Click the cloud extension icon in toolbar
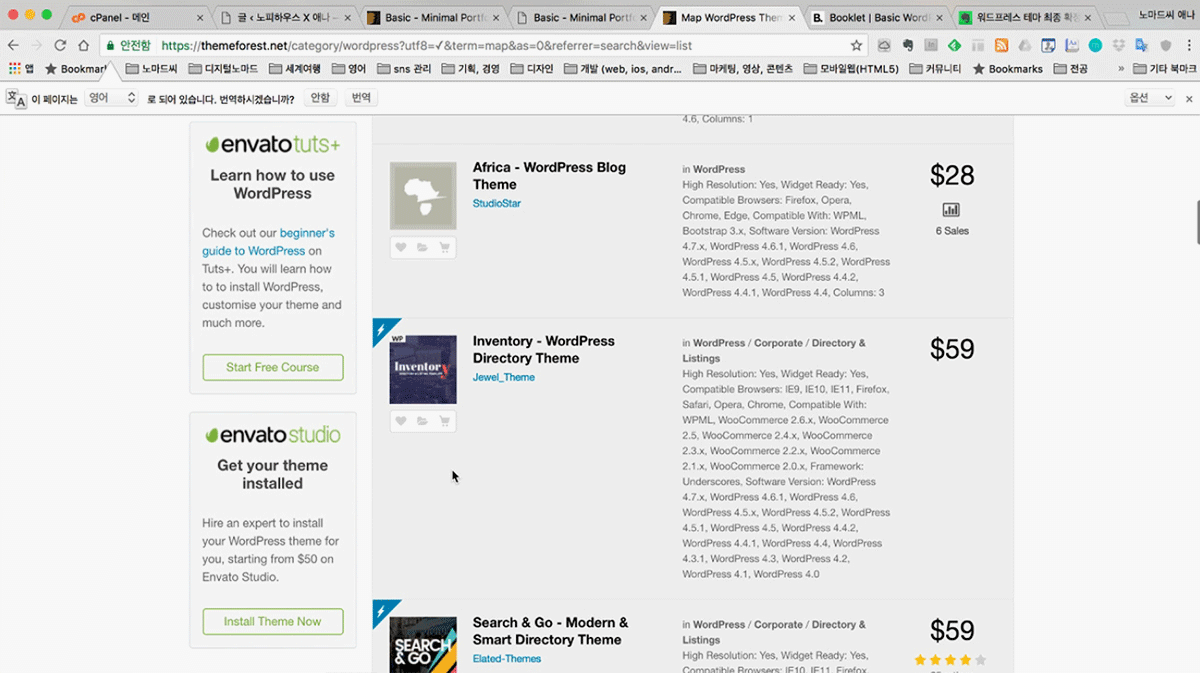 [884, 46]
